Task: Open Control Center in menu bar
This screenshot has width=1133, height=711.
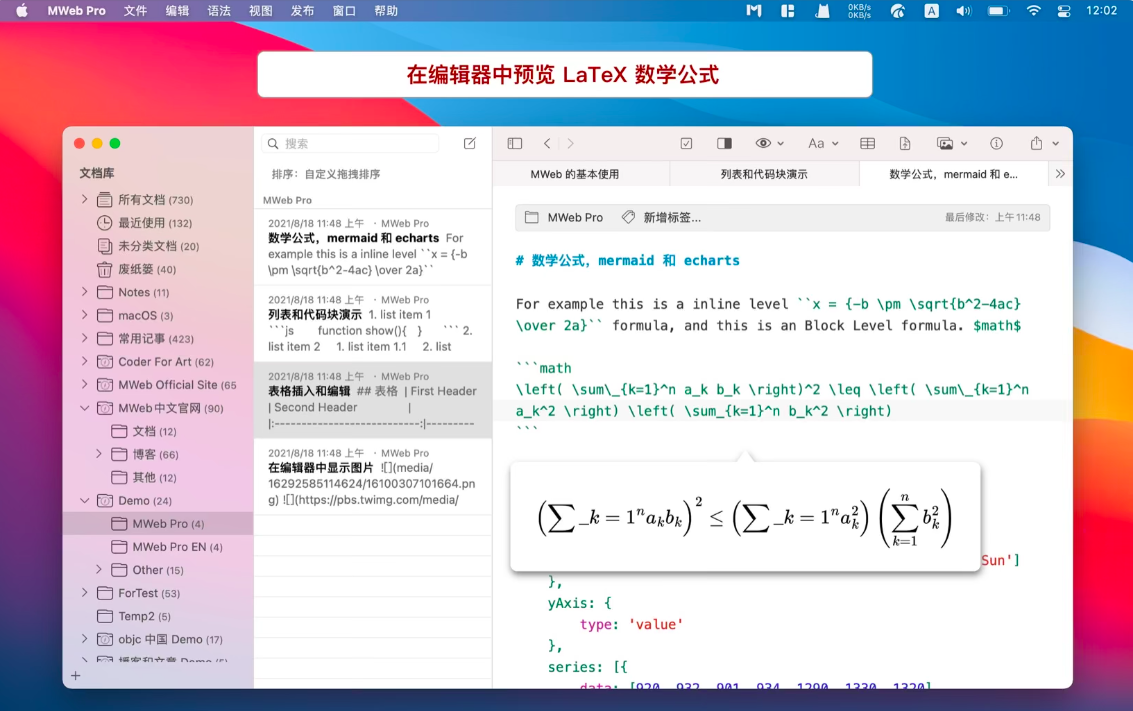Action: (1064, 11)
